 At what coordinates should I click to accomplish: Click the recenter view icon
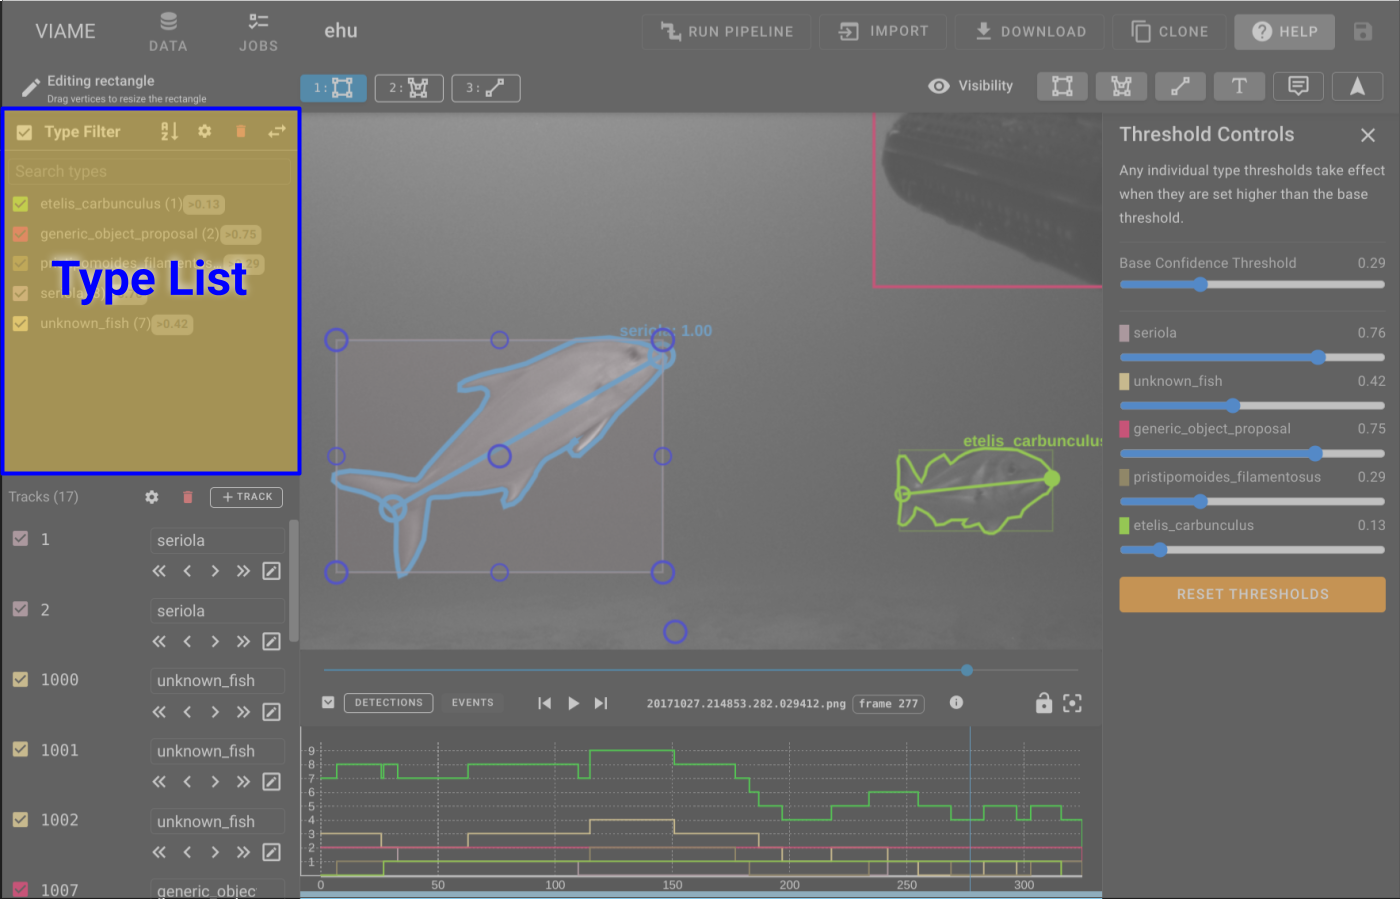(1072, 703)
